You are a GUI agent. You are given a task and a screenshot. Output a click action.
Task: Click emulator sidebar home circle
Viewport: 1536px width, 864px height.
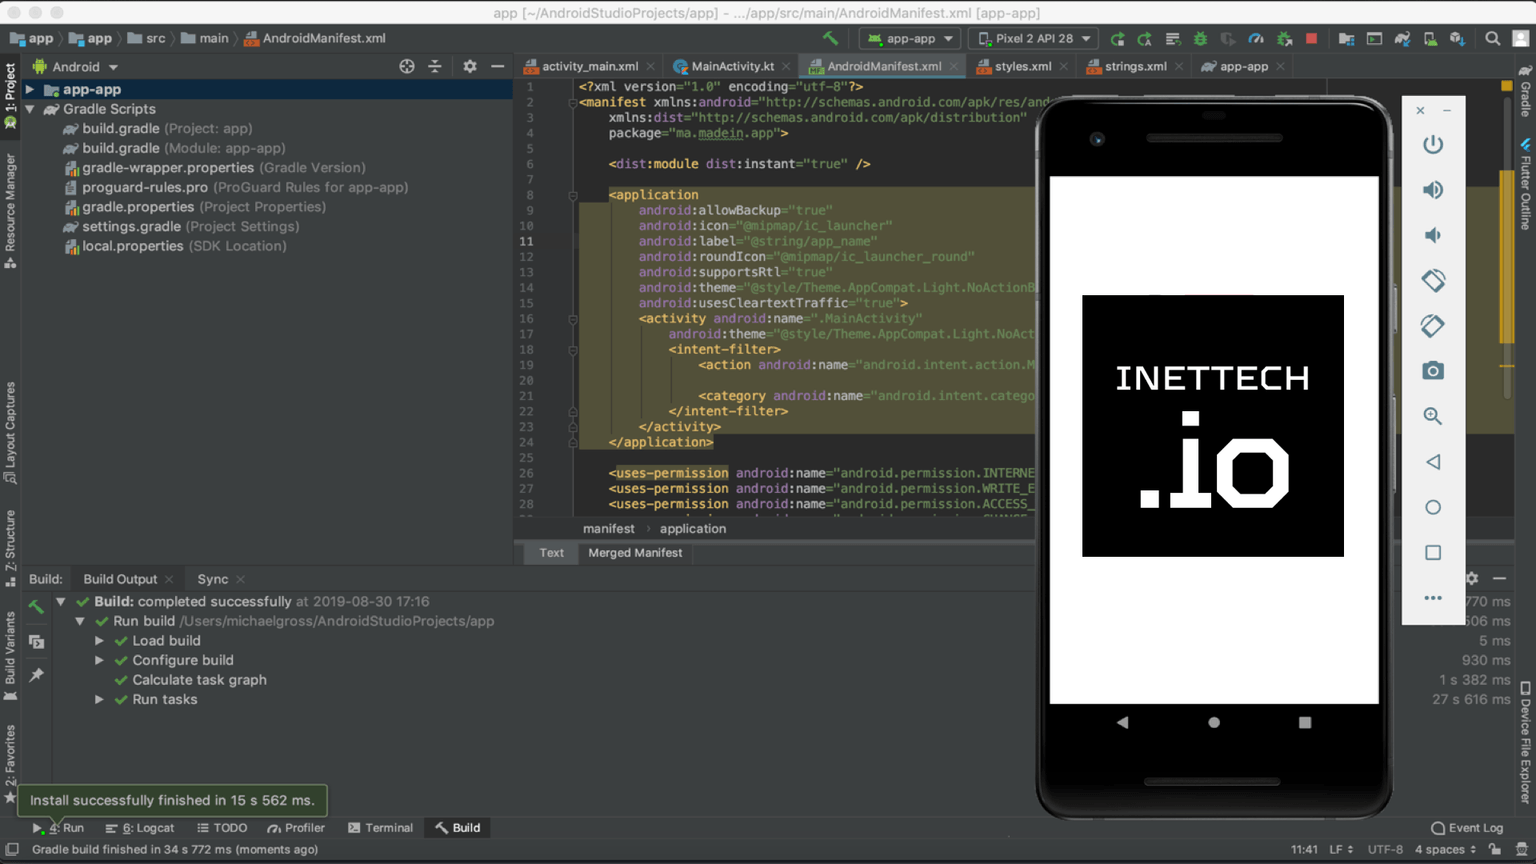coord(1433,507)
